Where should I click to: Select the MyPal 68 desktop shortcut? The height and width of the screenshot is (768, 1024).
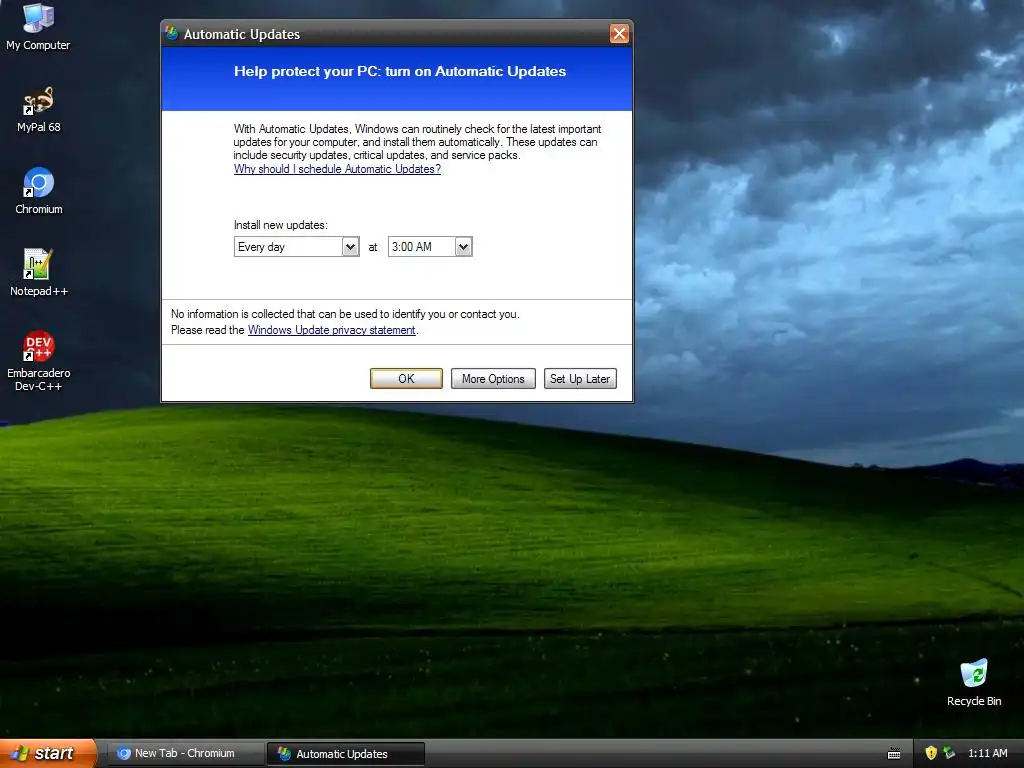pyautogui.click(x=38, y=110)
